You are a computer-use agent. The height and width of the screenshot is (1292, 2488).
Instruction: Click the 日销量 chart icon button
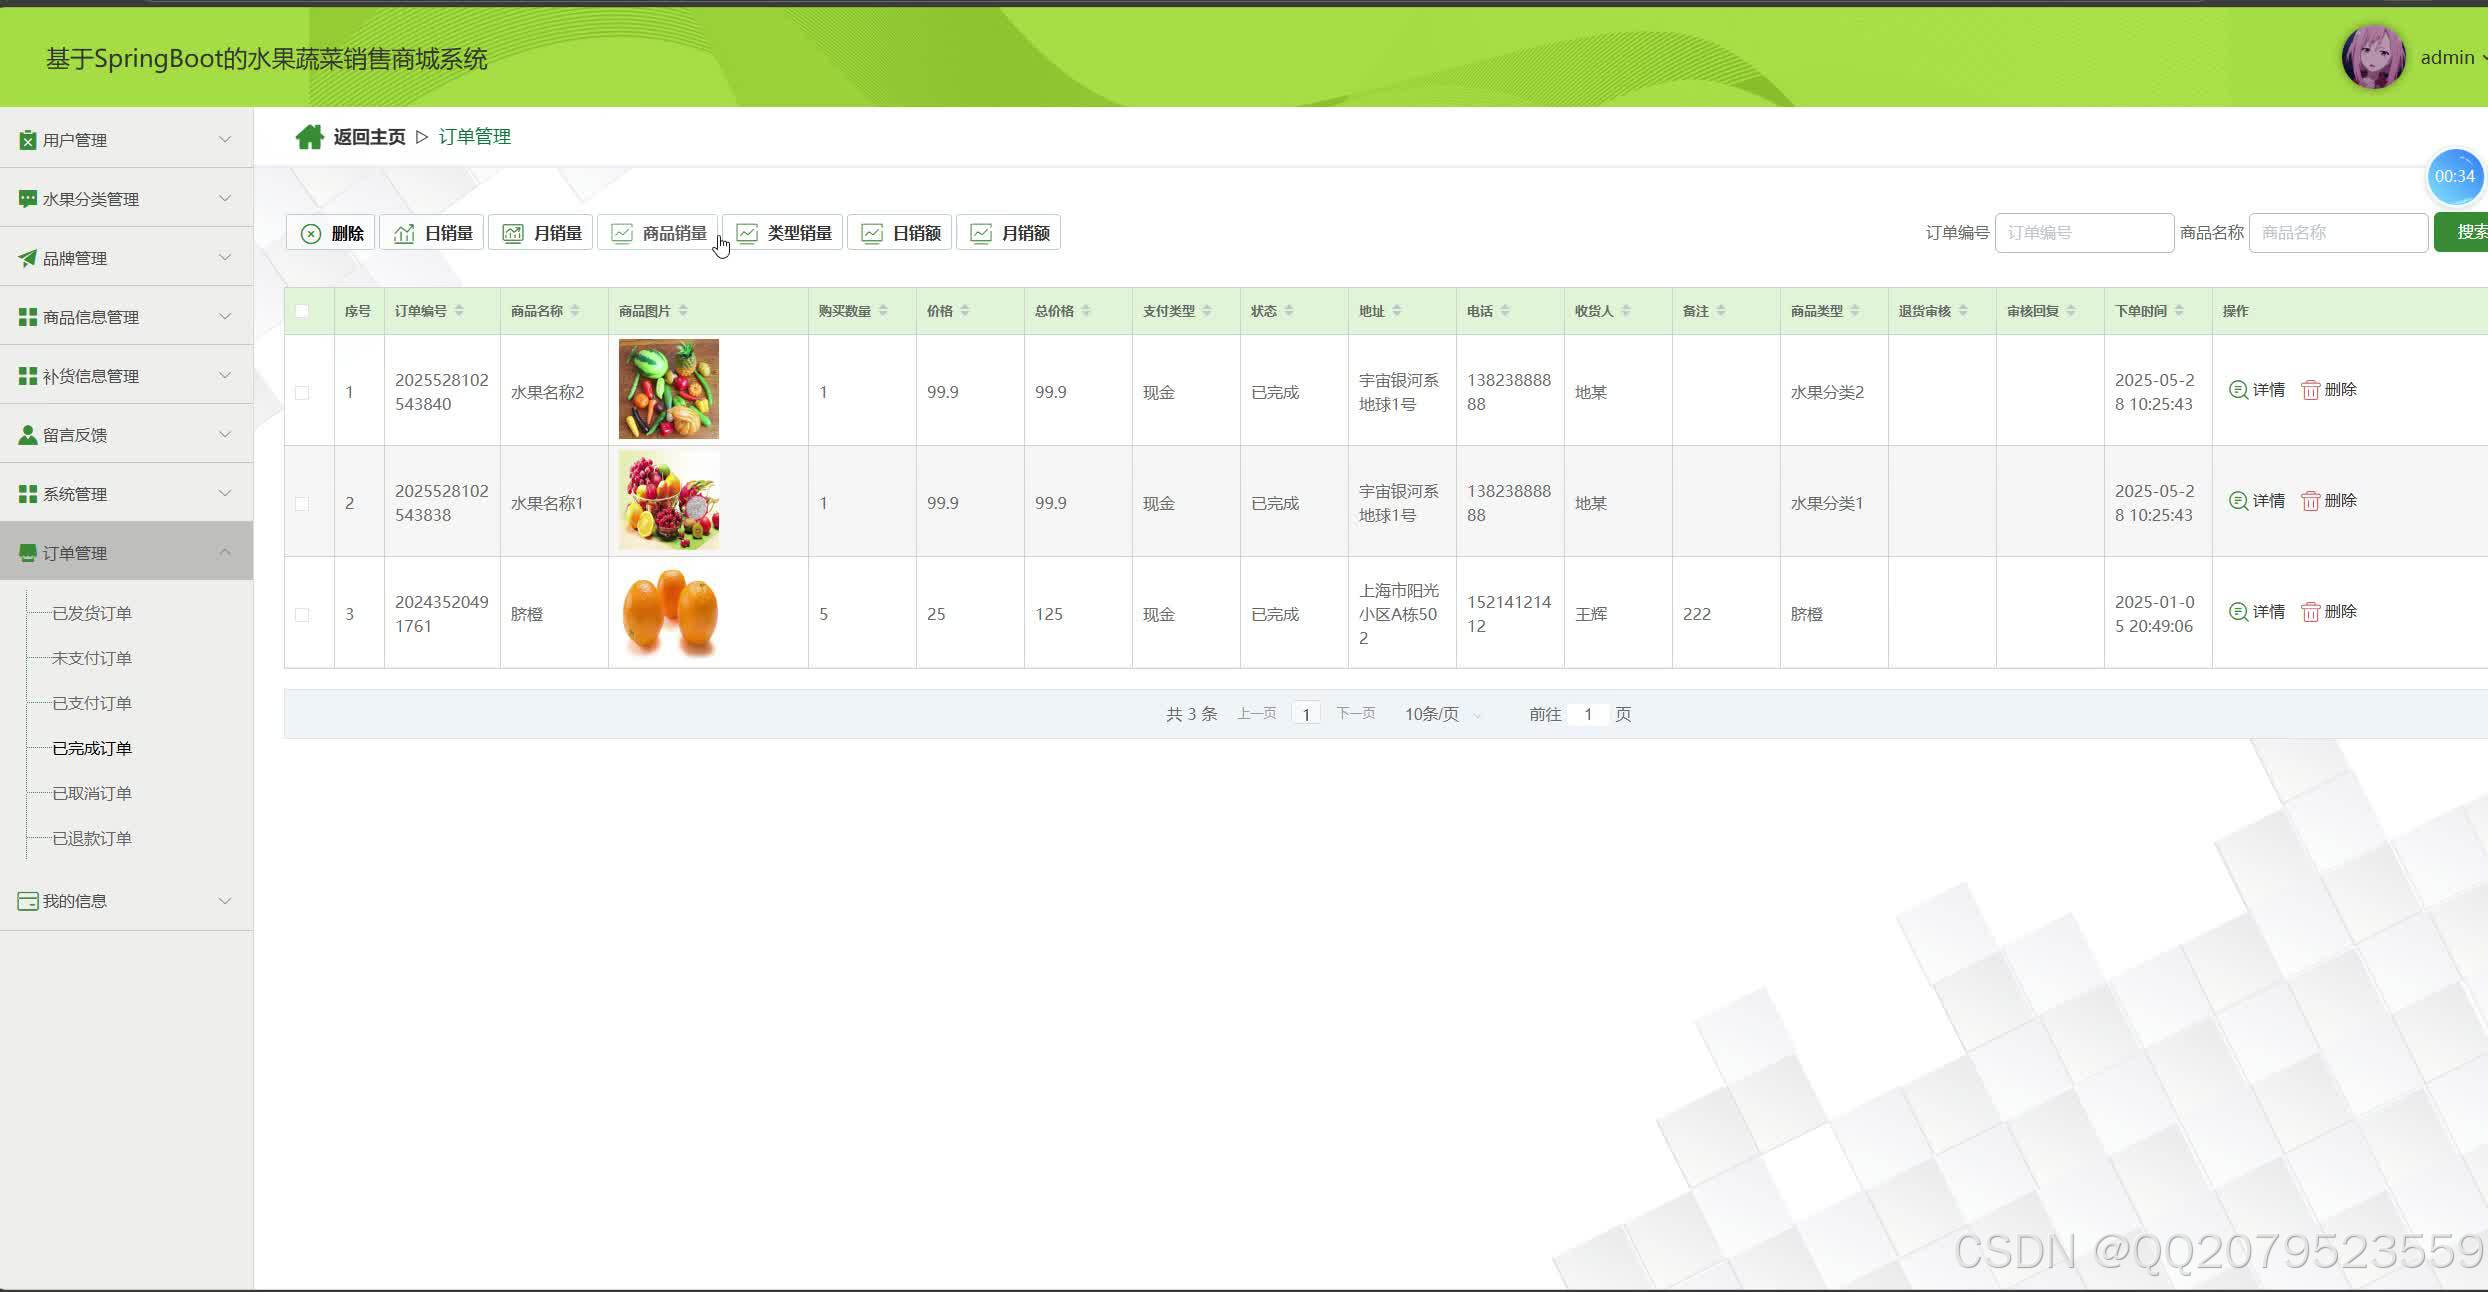point(432,233)
